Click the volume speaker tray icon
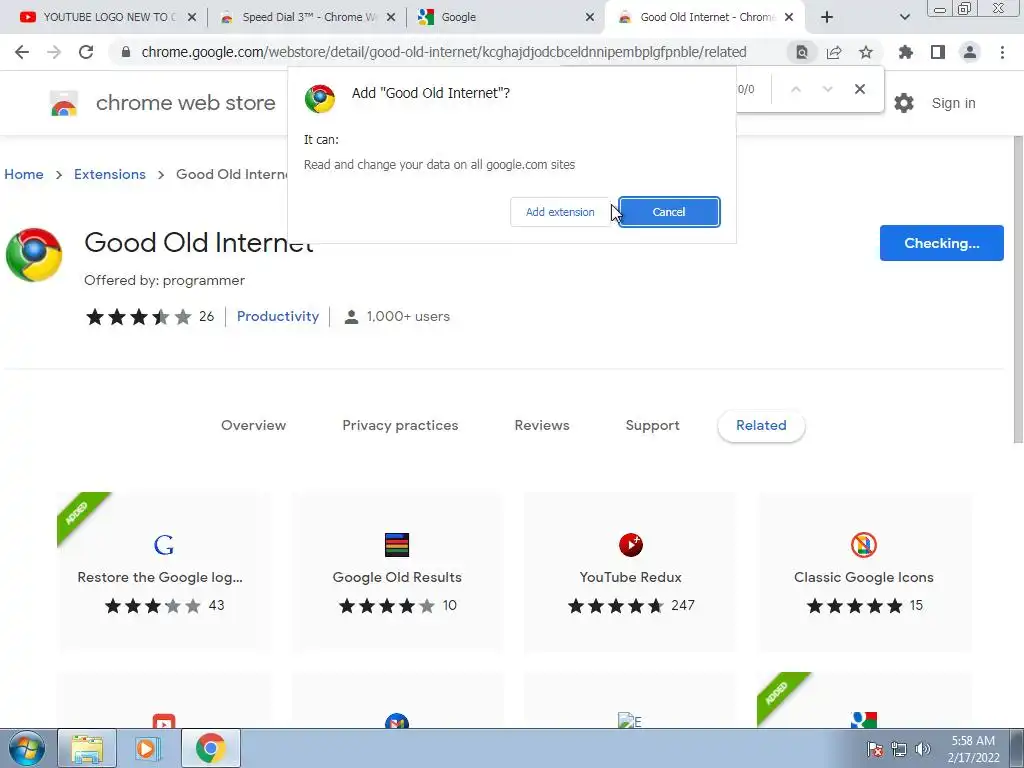The image size is (1024, 768). [922, 749]
